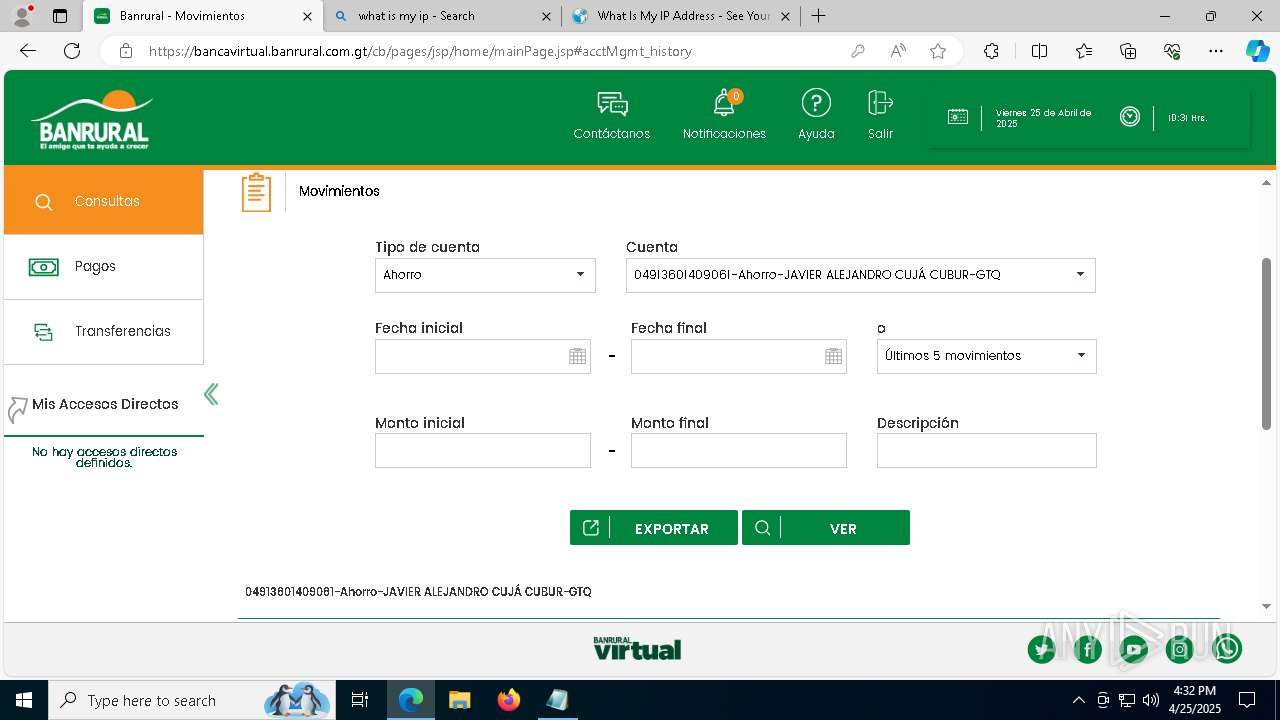This screenshot has width=1280, height=720.
Task: Refresh the browser page
Action: click(72, 51)
